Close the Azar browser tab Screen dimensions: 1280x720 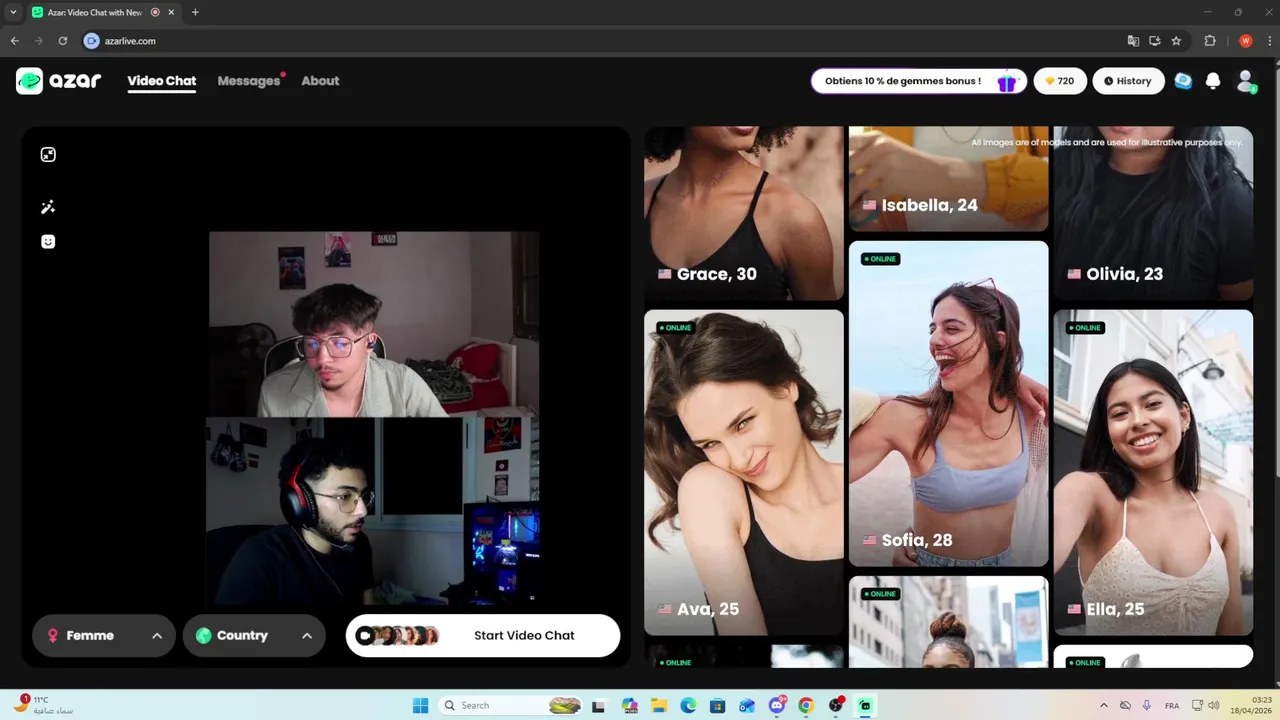click(172, 12)
